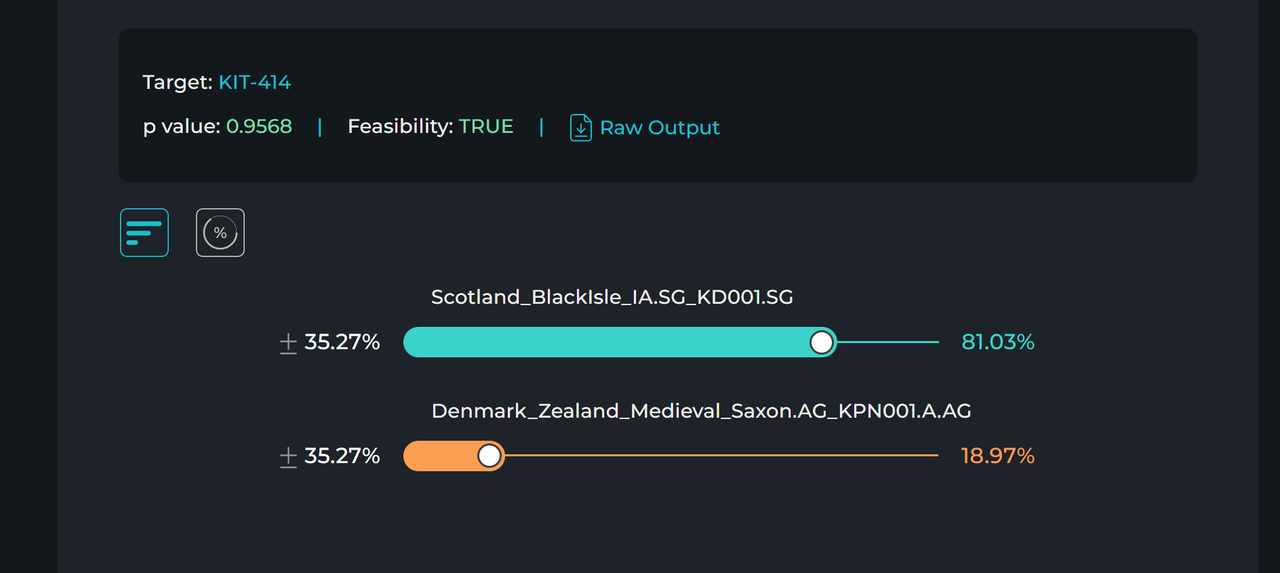Click the Denmark slider white handle
Image resolution: width=1280 pixels, height=573 pixels.
coord(489,456)
